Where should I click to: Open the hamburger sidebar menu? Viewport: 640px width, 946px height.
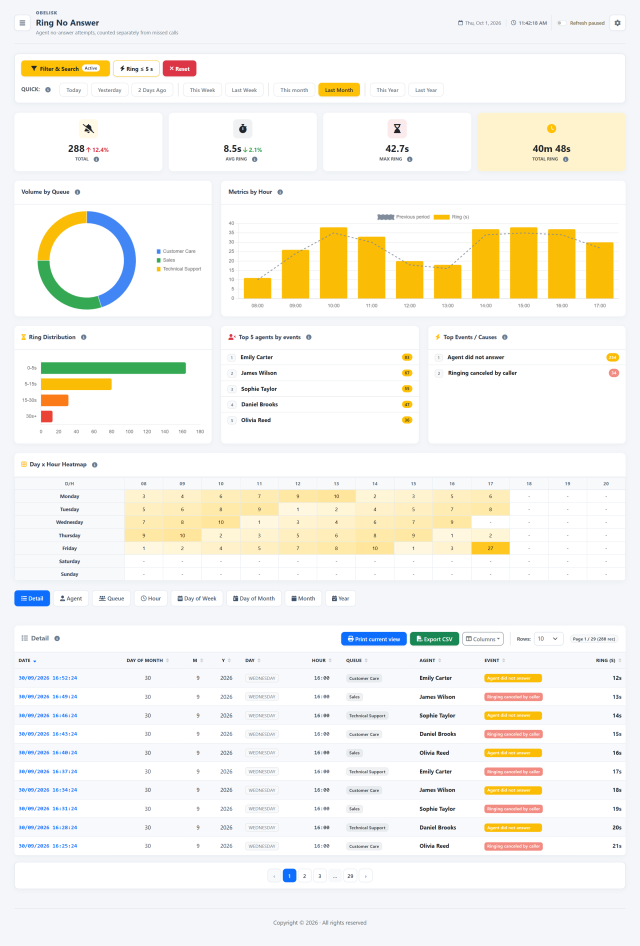pos(22,23)
